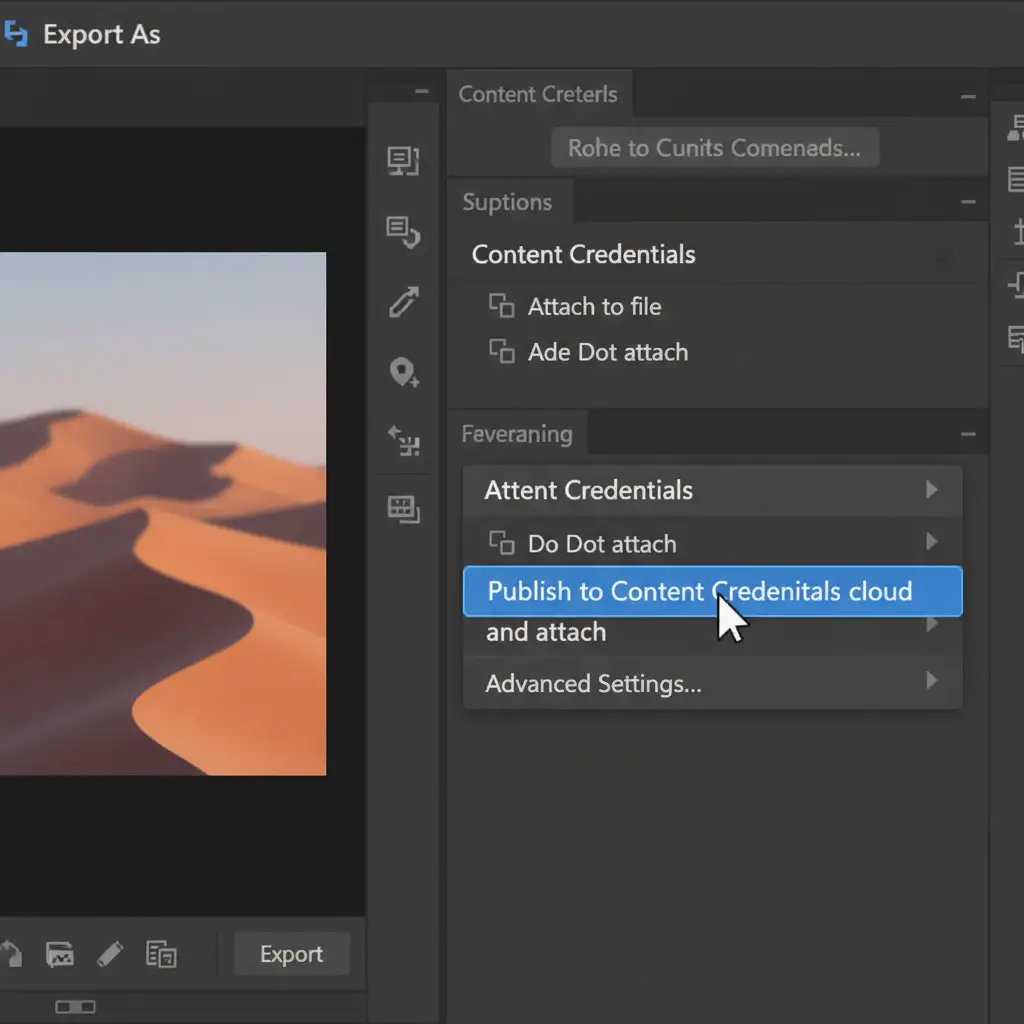Switch to the 'Content Creterls' tab
This screenshot has width=1024, height=1024.
click(x=538, y=95)
